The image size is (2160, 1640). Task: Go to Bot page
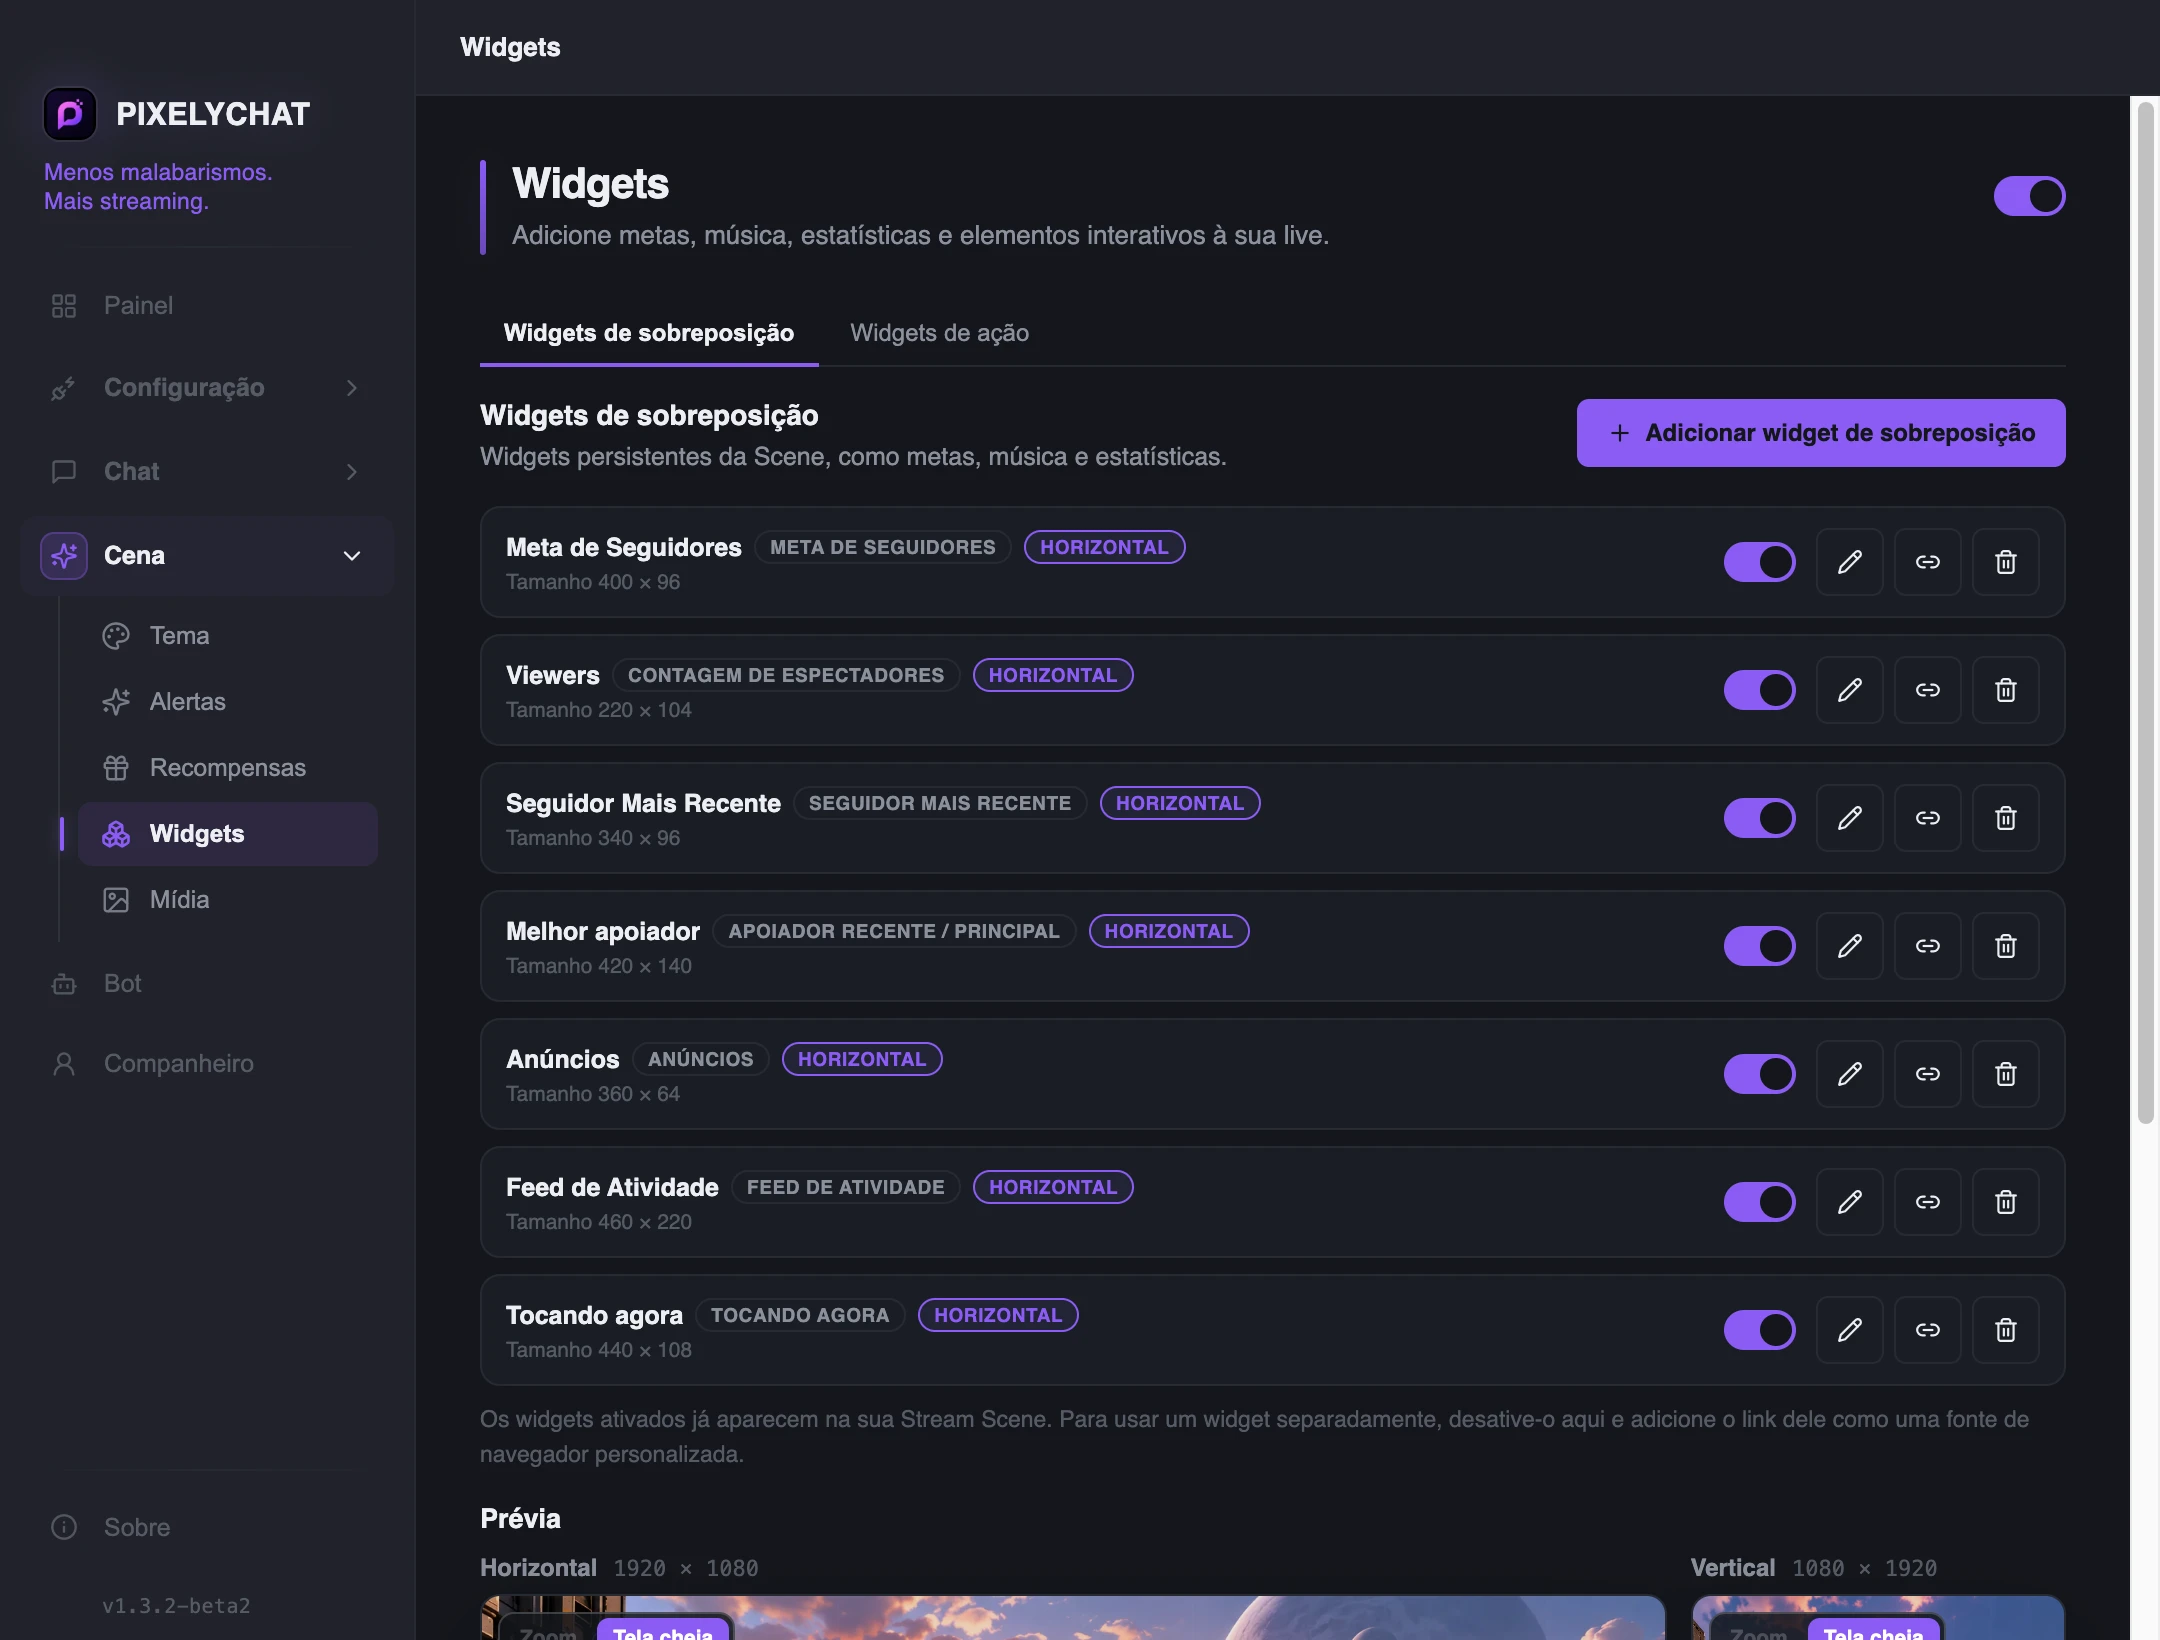(x=207, y=984)
